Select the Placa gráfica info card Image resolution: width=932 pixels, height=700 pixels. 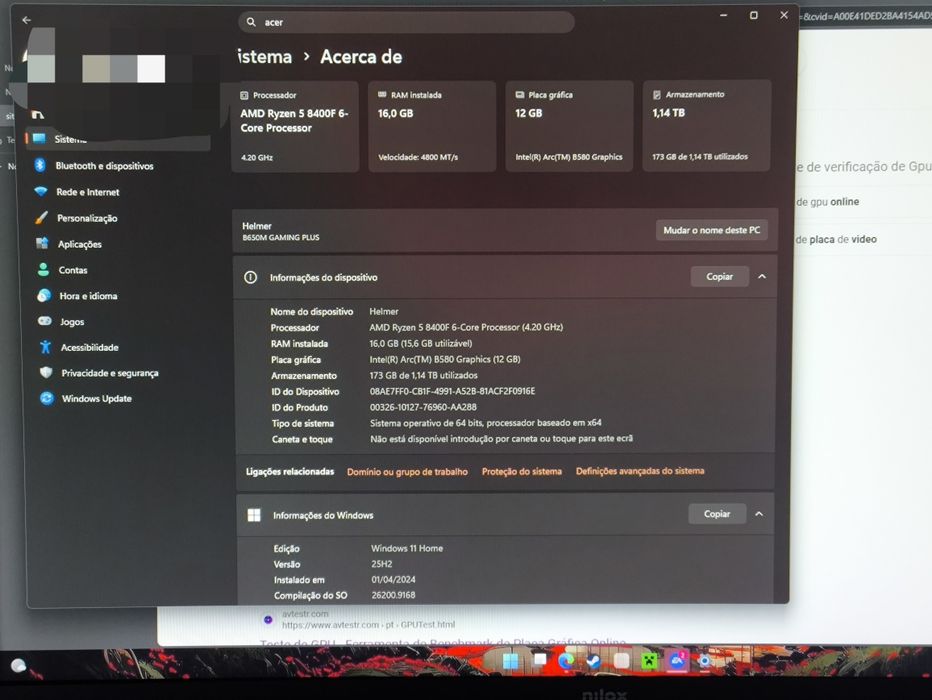tap(569, 127)
